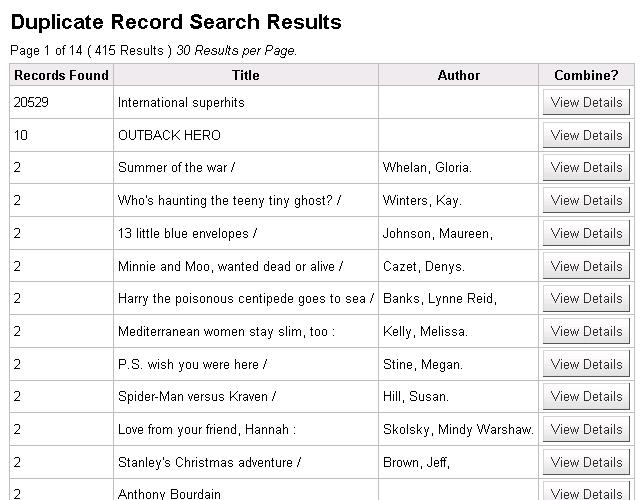Click the 30 Results per Page text
The image size is (642, 500).
237,50
